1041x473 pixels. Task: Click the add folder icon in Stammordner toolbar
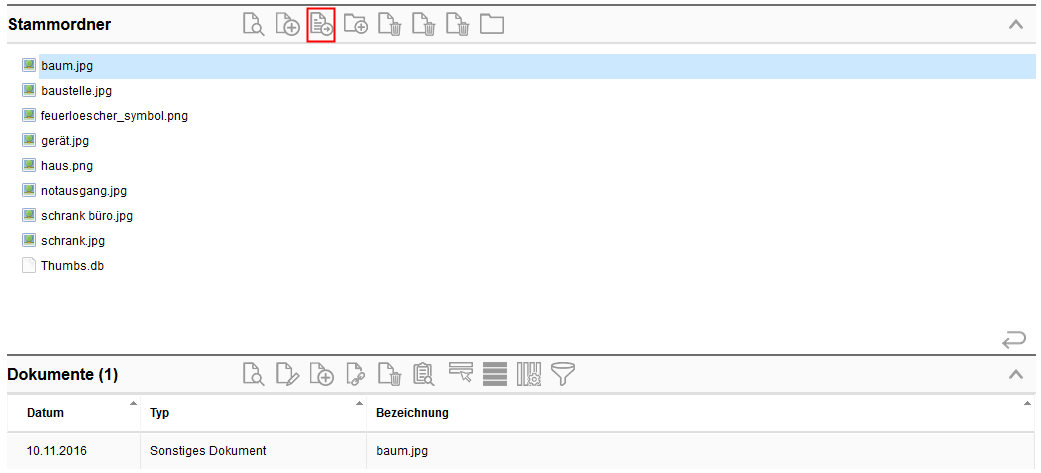click(x=355, y=25)
